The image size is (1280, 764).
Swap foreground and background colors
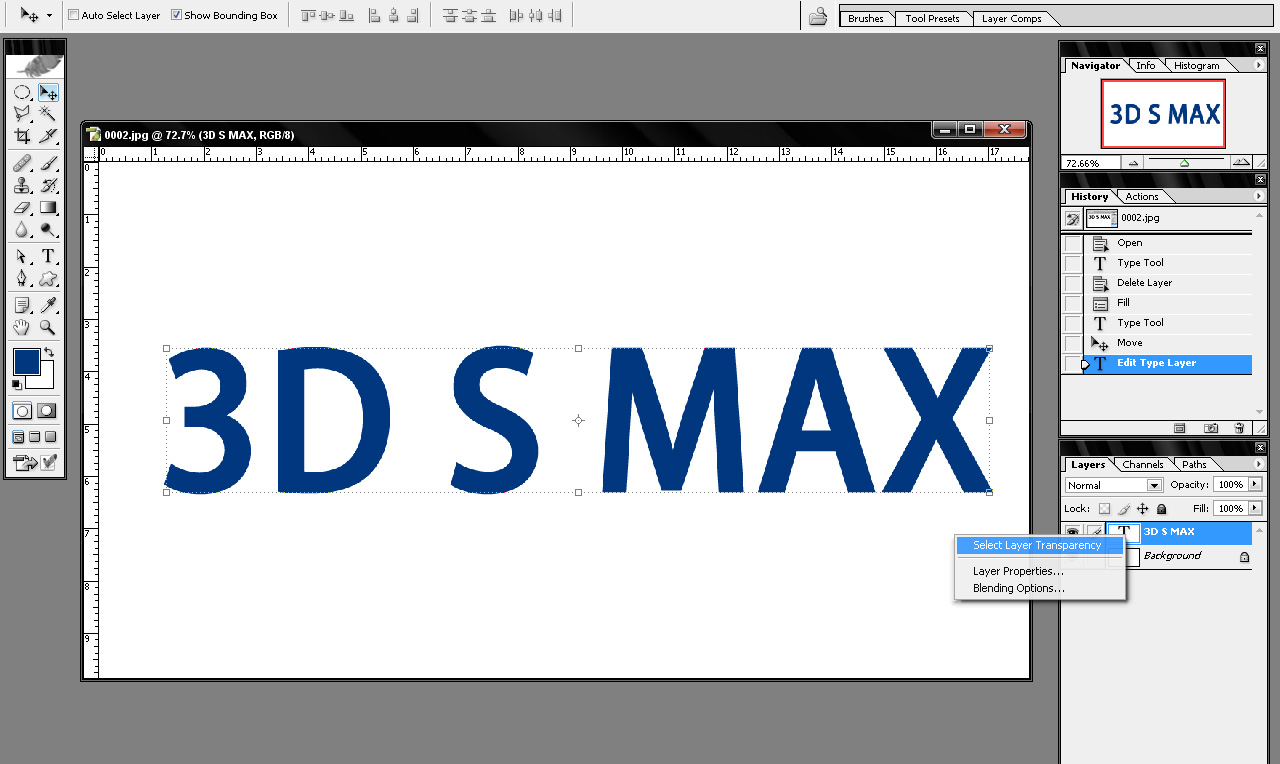[x=49, y=353]
